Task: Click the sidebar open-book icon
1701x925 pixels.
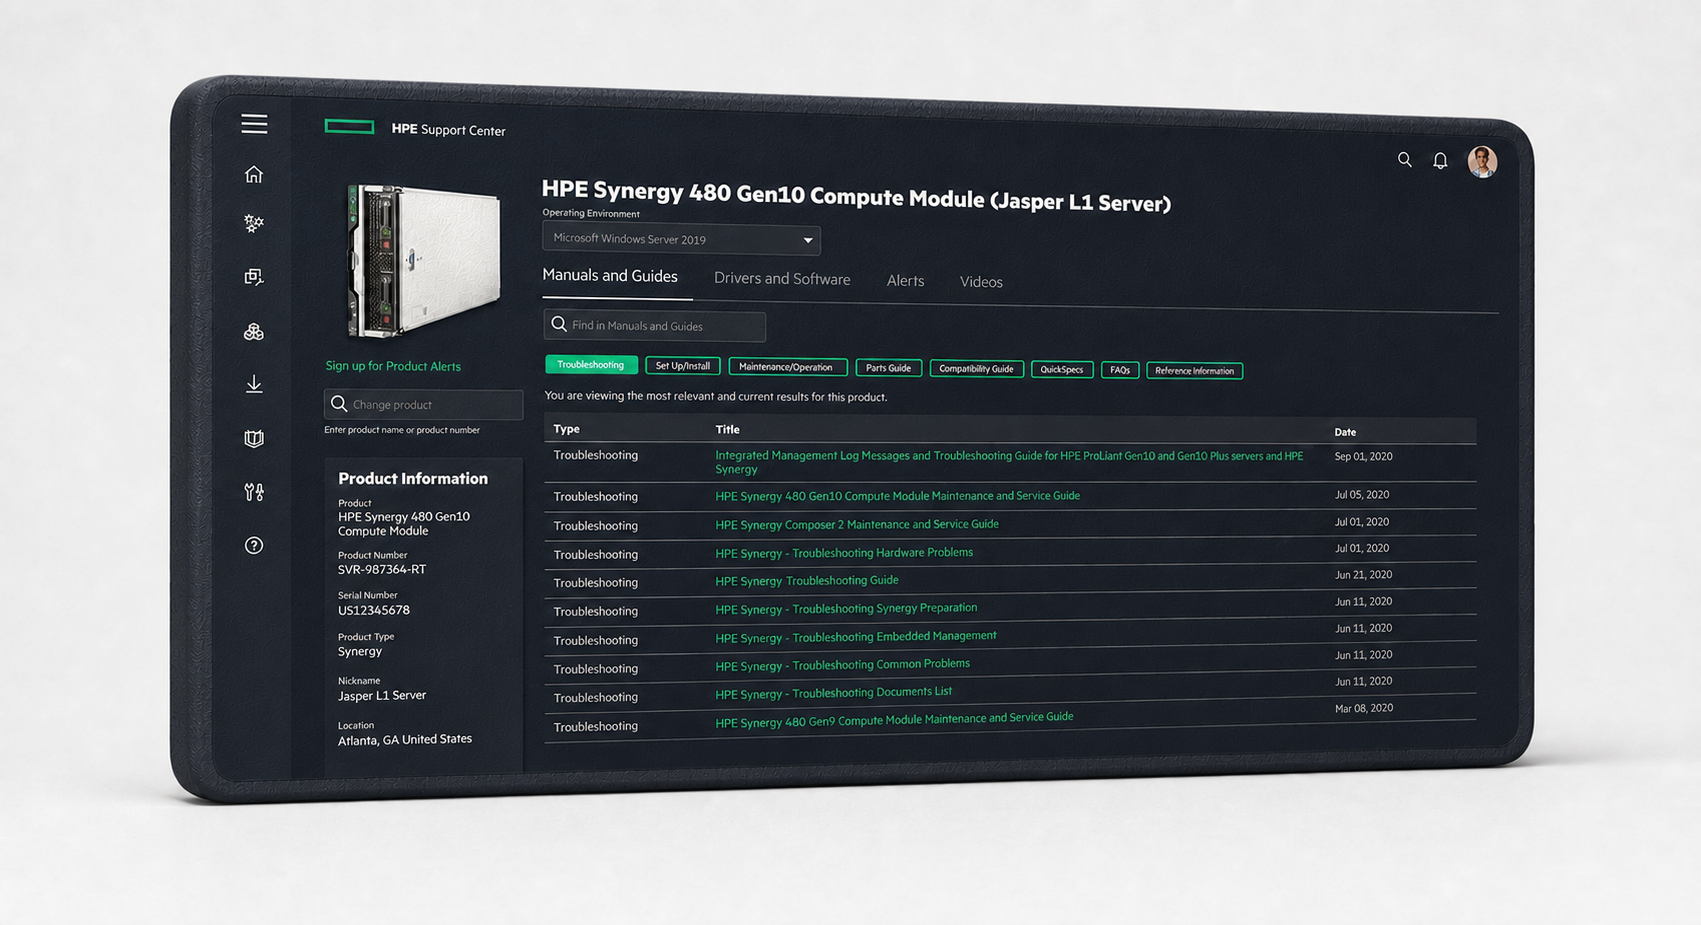Action: pos(254,438)
